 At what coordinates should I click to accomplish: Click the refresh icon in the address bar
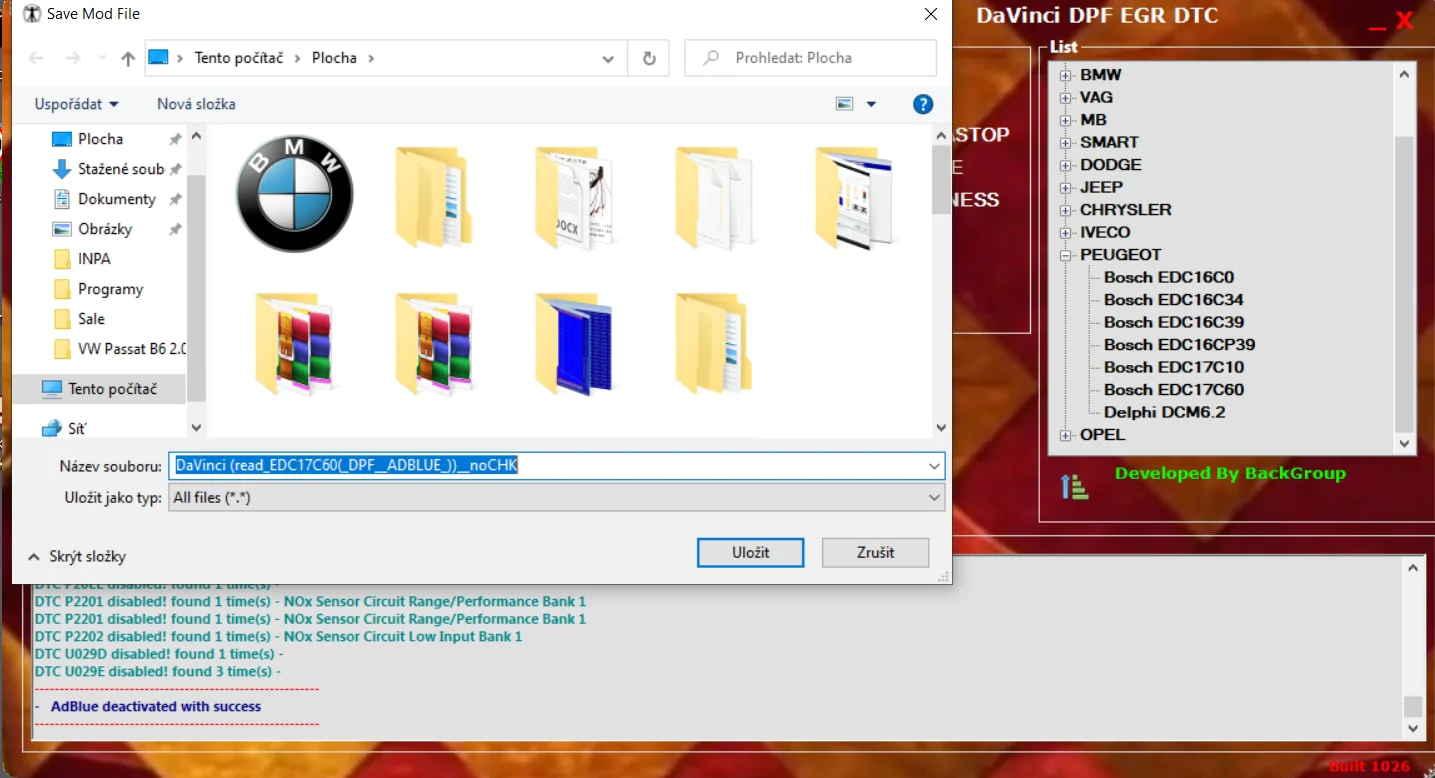[x=647, y=58]
